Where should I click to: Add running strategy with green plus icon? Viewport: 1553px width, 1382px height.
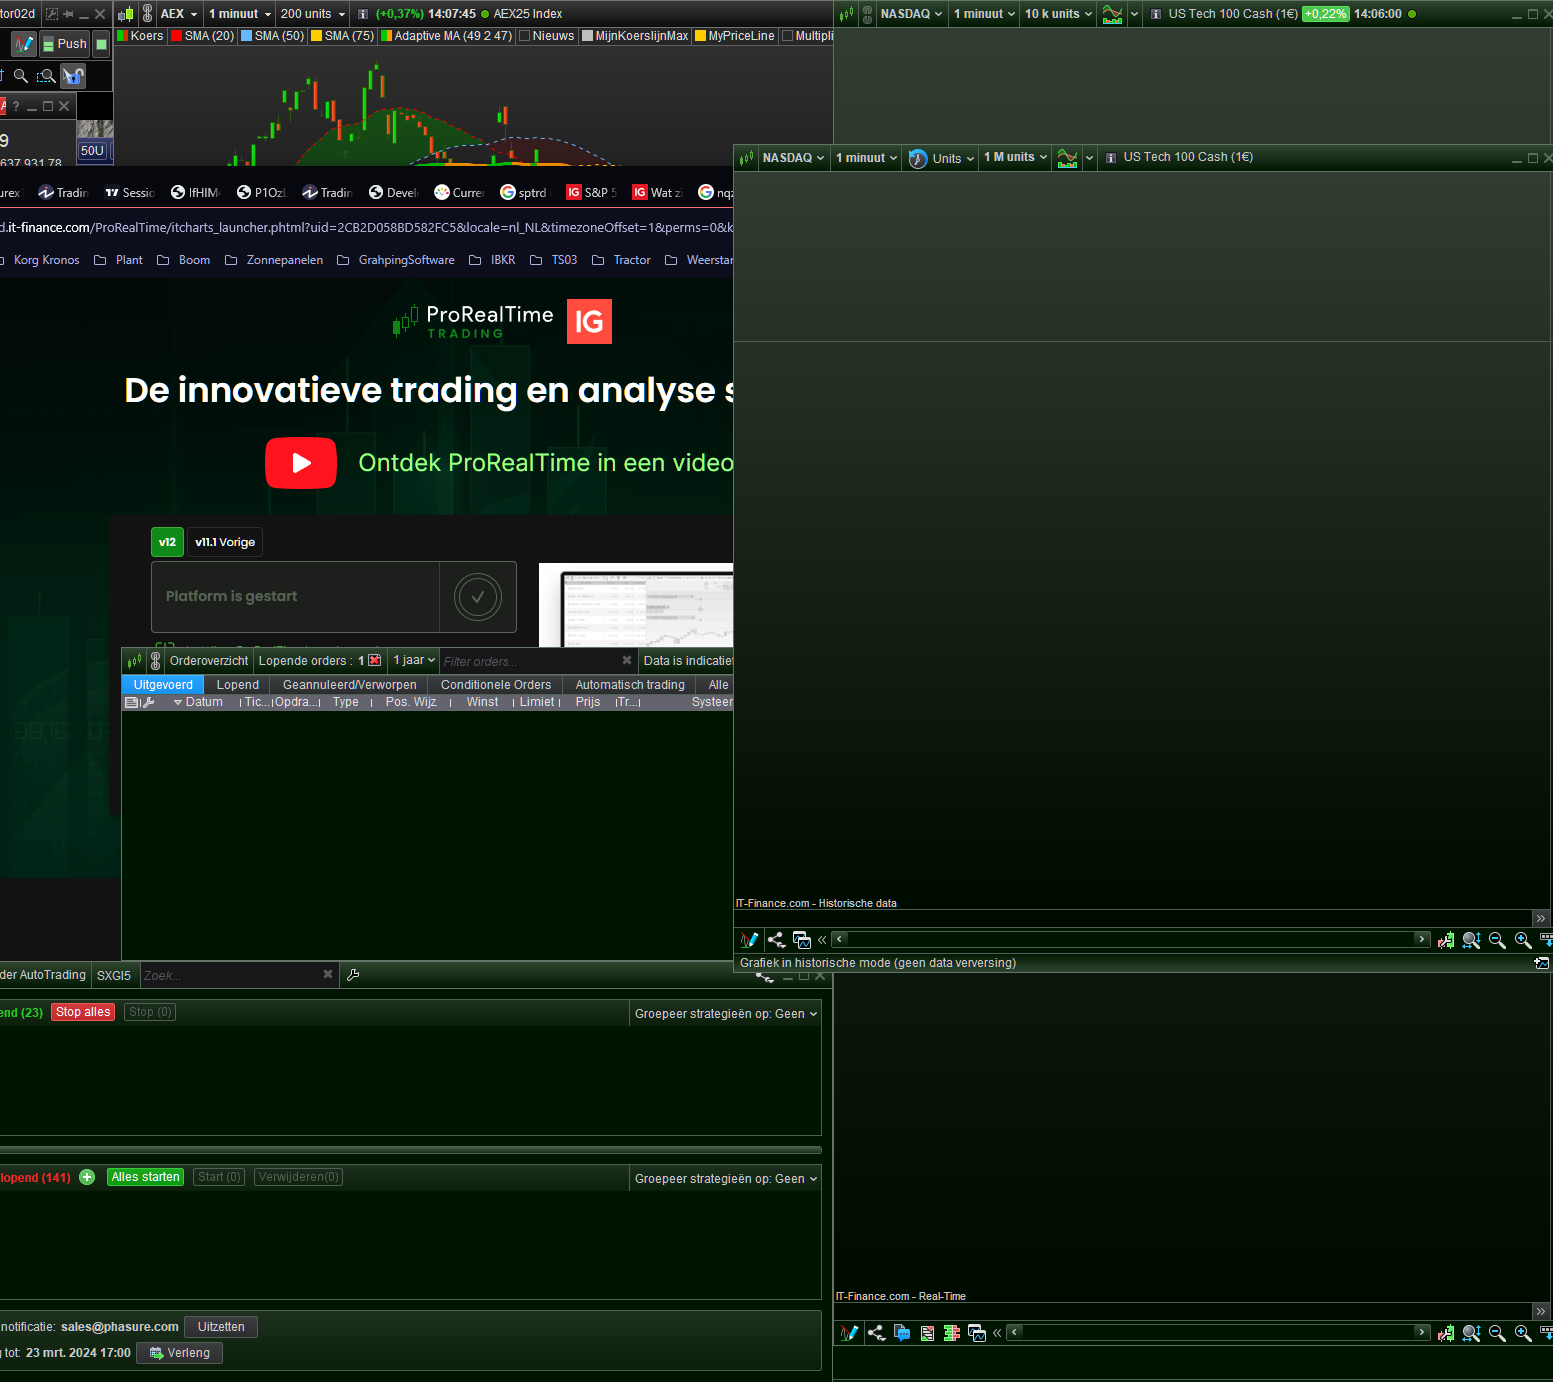click(x=87, y=1177)
